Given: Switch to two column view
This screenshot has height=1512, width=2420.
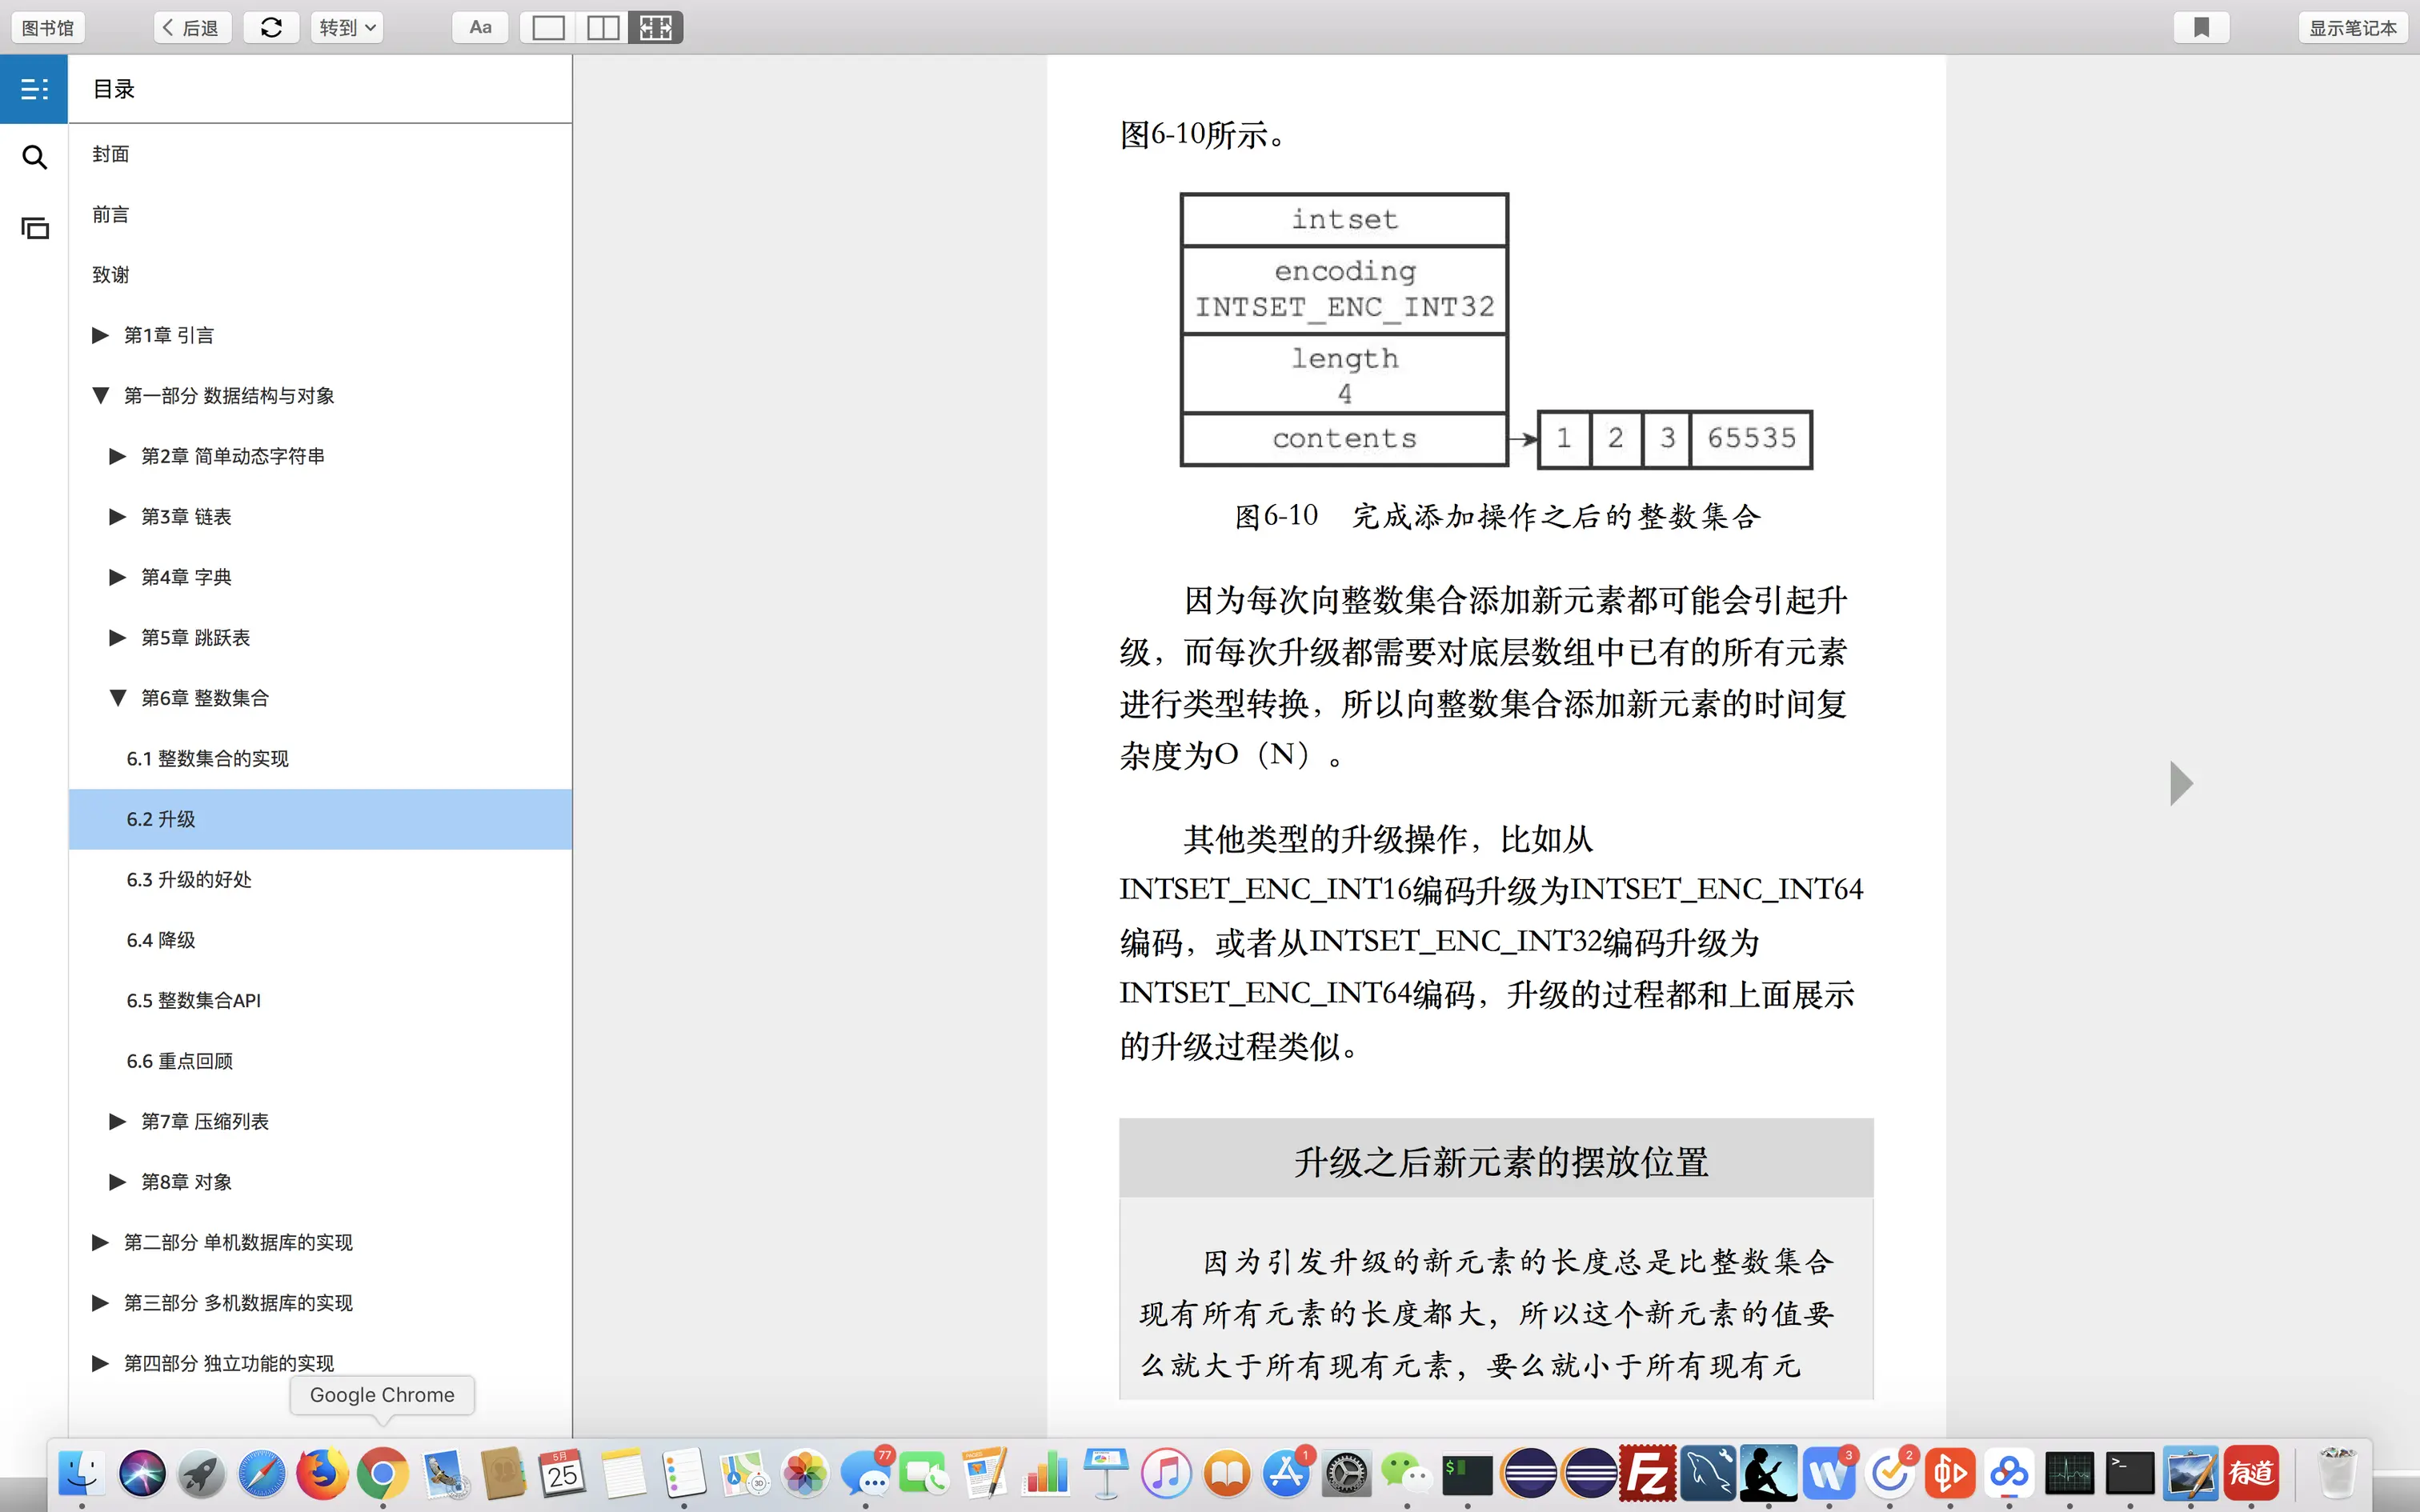Looking at the screenshot, I should click(602, 27).
